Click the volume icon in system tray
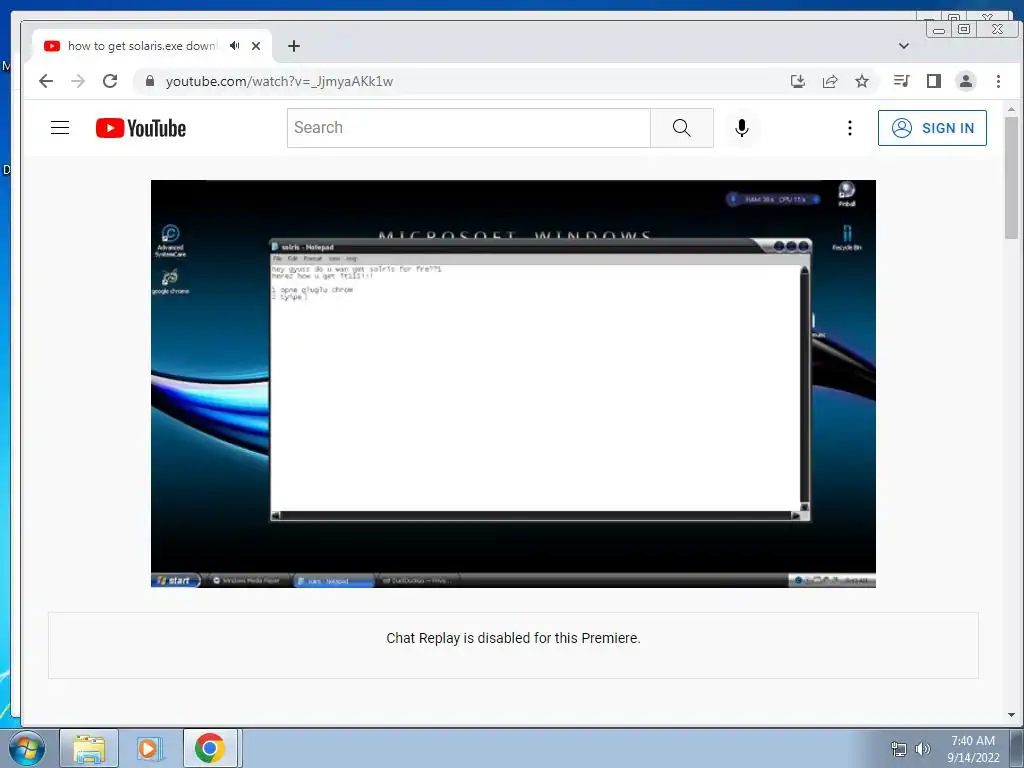This screenshot has height=768, width=1024. 922,748
